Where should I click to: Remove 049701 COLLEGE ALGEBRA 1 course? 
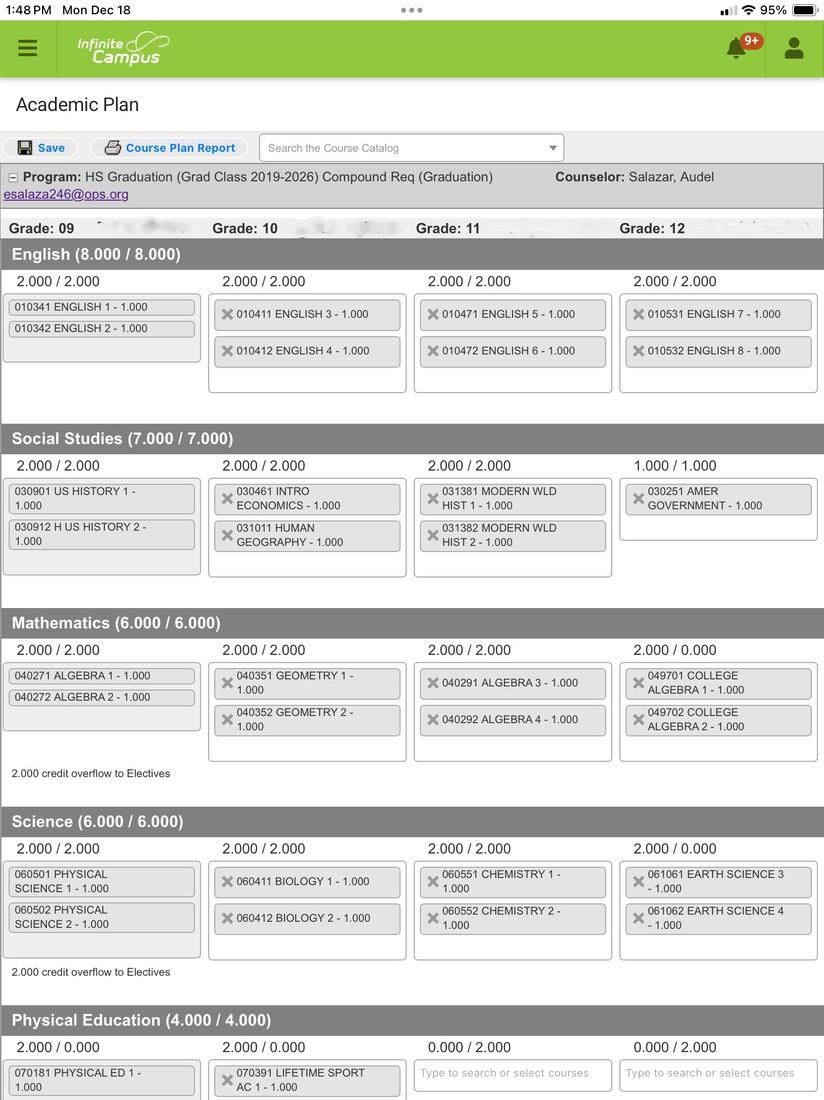[638, 683]
